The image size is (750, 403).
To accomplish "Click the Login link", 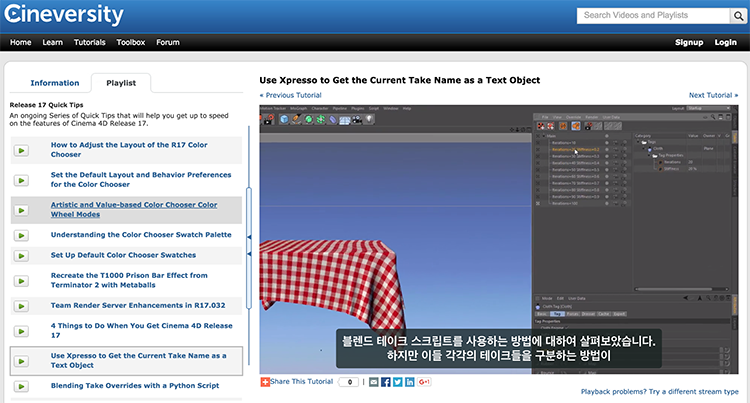I will (x=726, y=43).
